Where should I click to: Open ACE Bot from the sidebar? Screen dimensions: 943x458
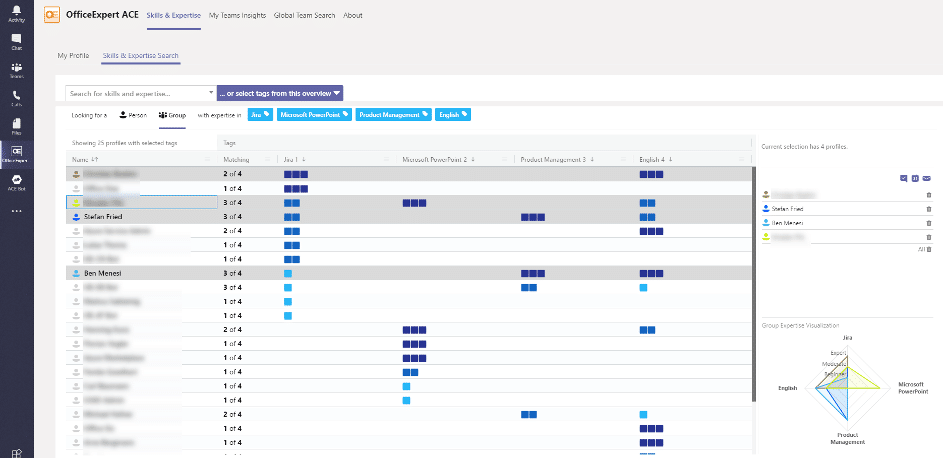click(16, 181)
